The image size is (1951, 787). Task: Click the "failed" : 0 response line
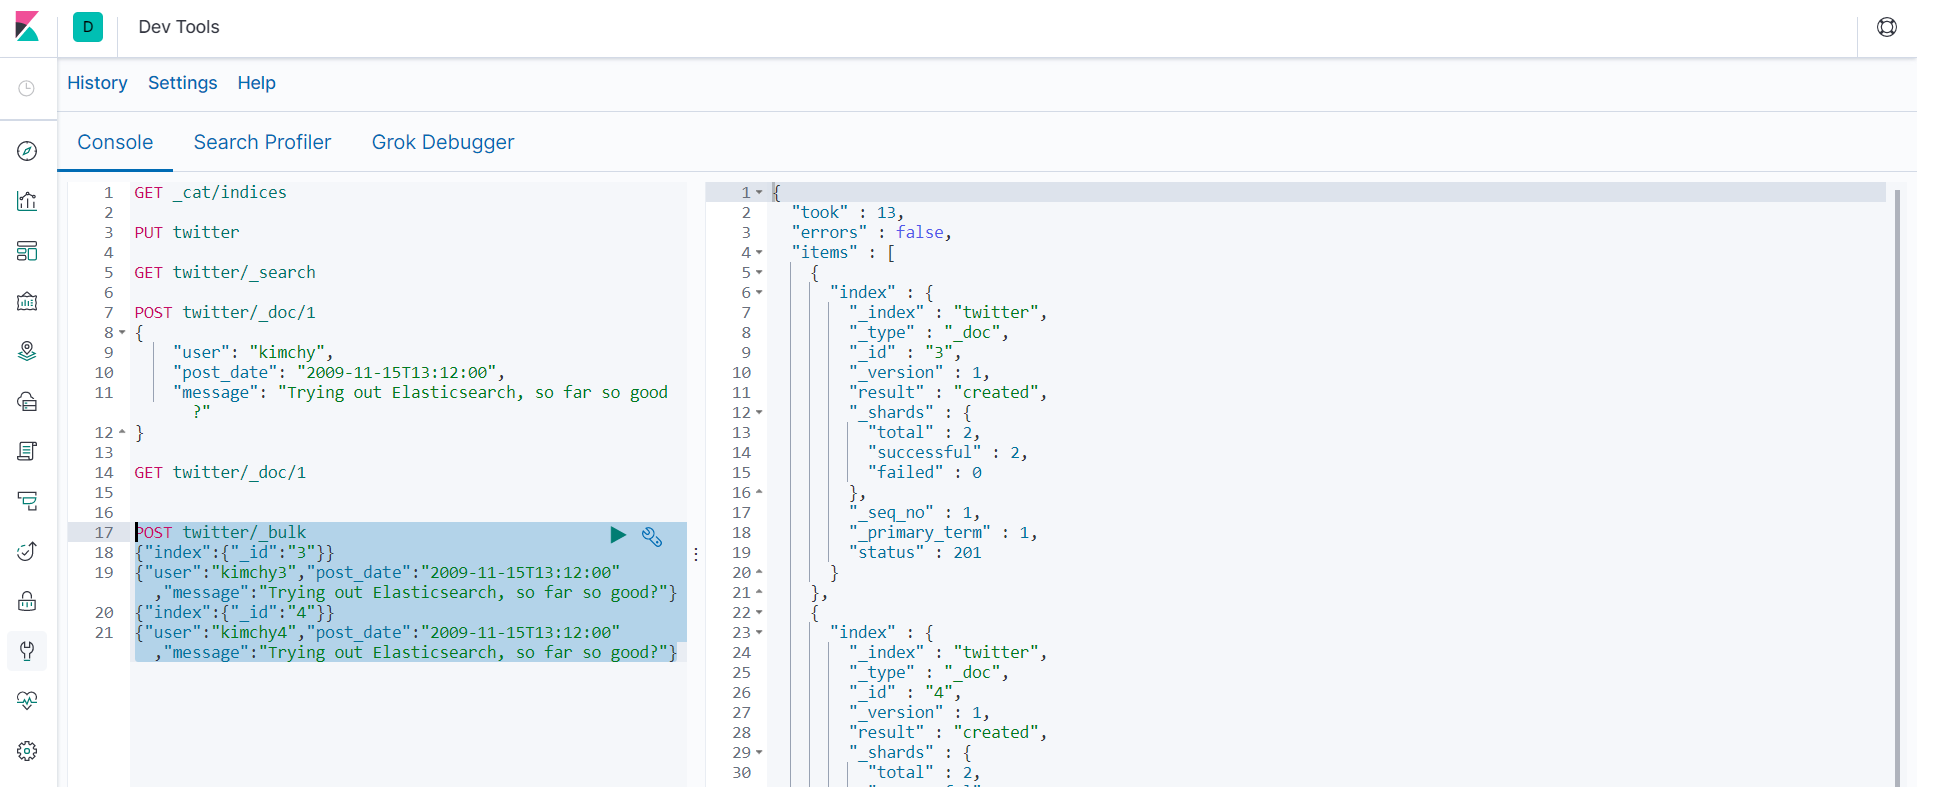coord(925,472)
